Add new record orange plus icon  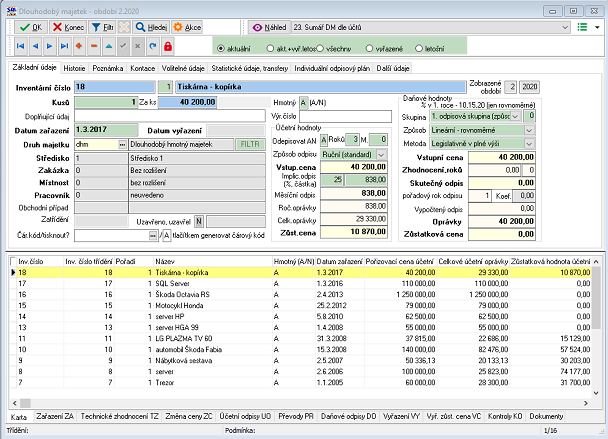pyautogui.click(x=79, y=46)
